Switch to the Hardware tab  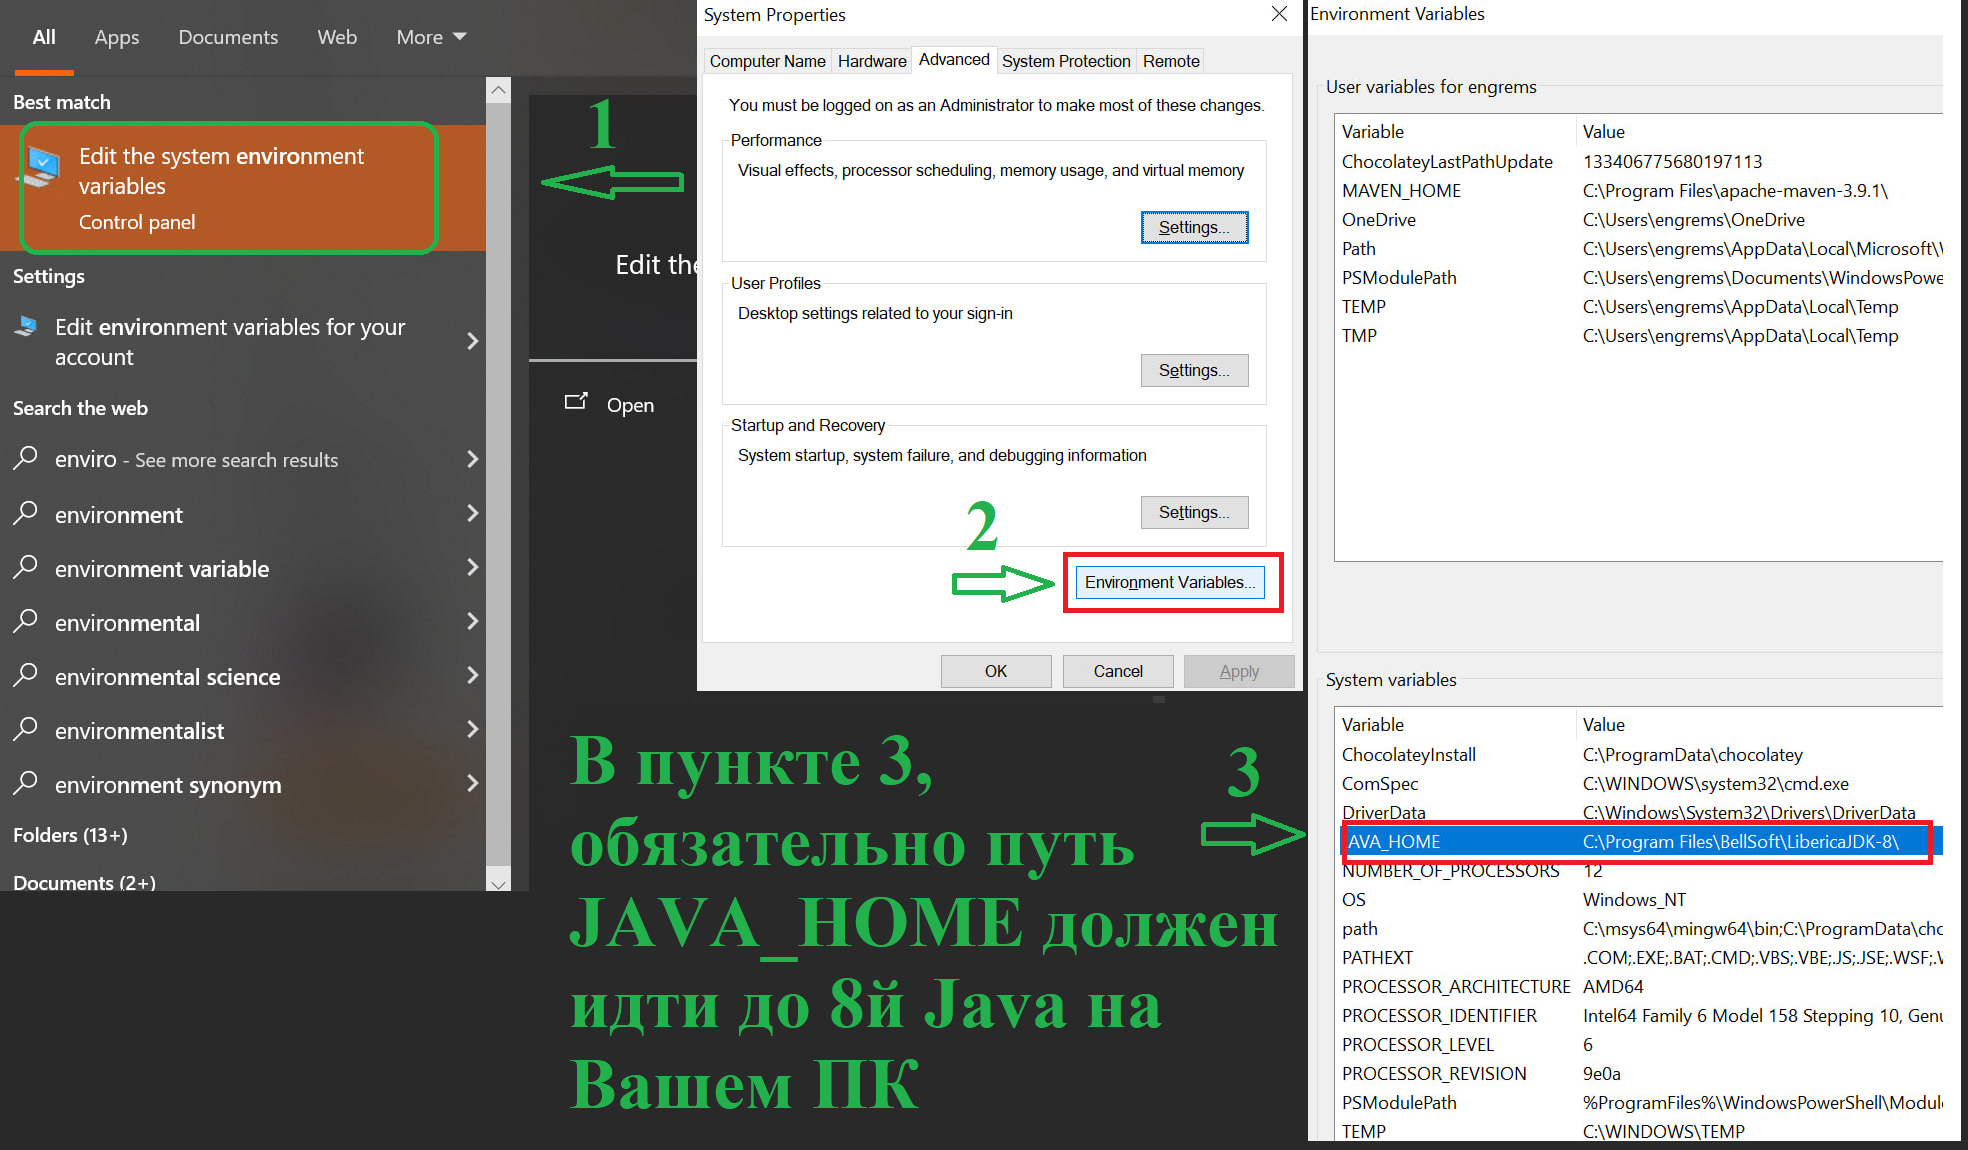pos(871,61)
